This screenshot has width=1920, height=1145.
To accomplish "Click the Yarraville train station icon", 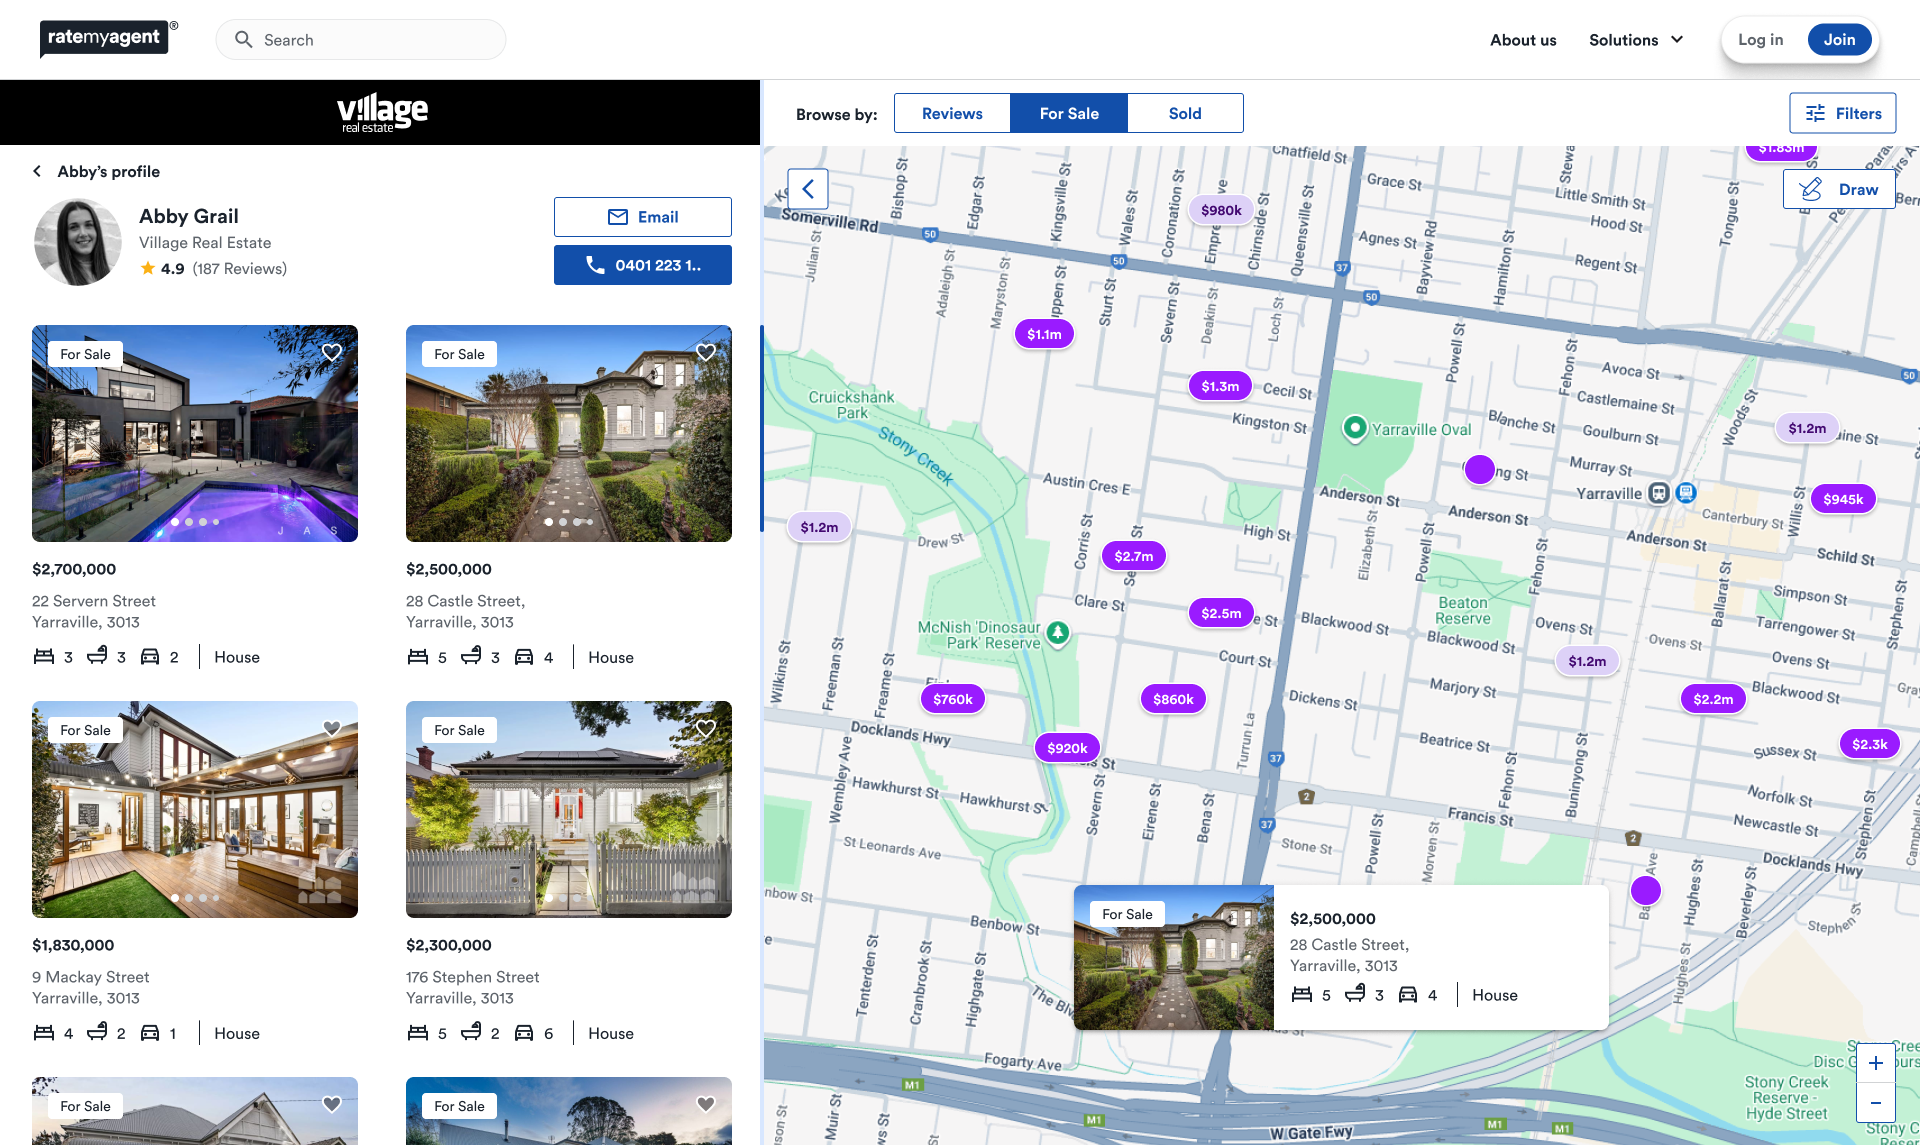I will (x=1659, y=492).
